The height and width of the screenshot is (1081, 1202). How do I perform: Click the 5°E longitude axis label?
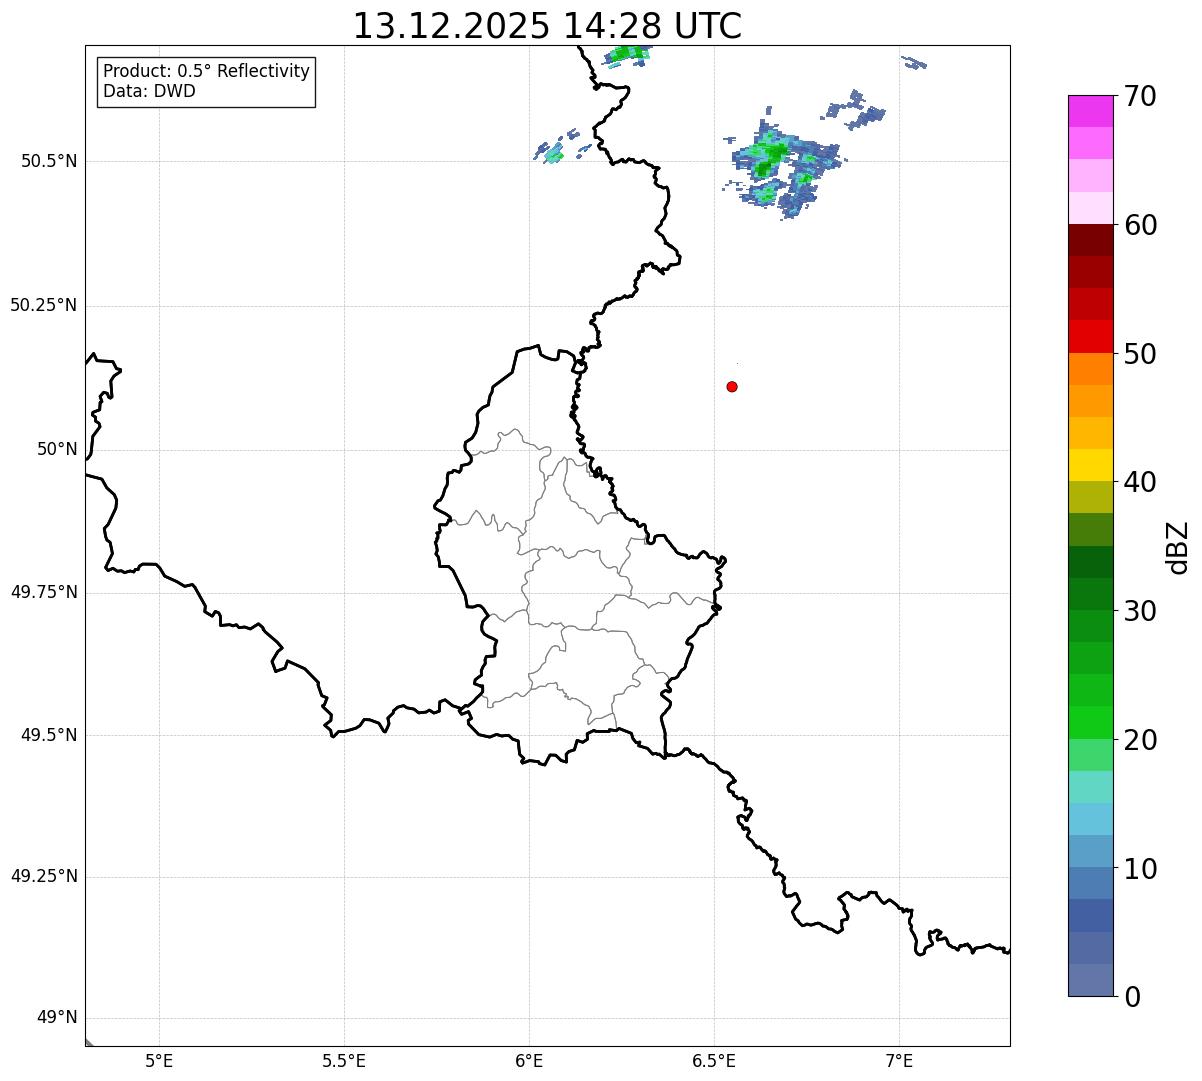(x=159, y=1060)
